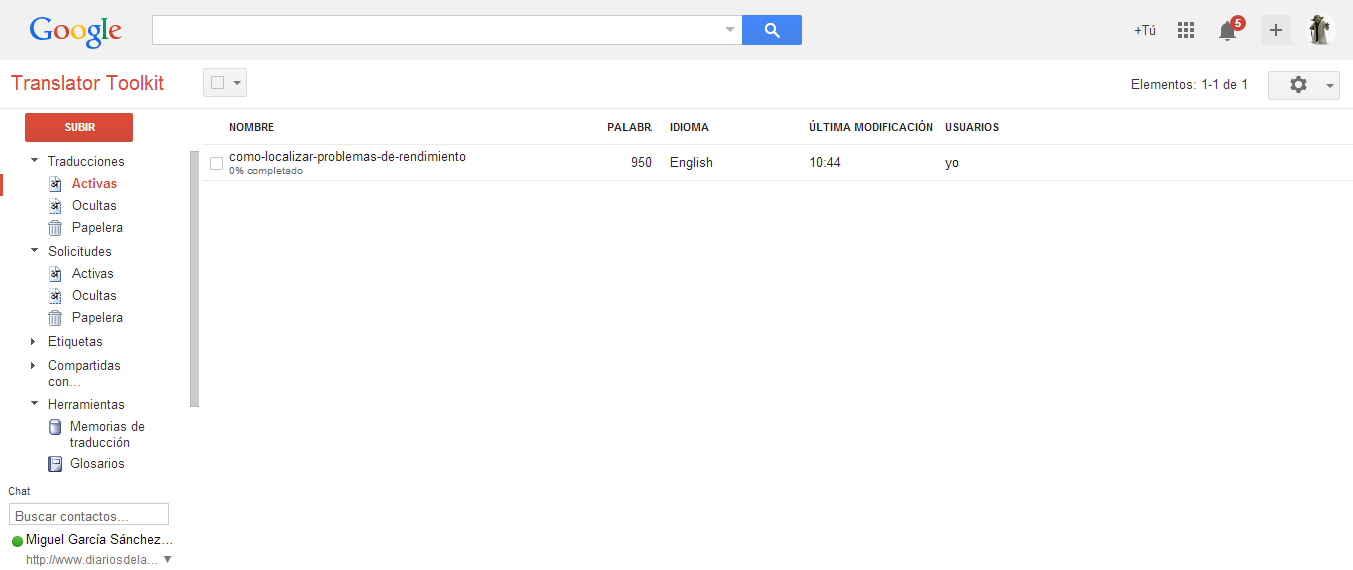Click the plus share button

click(1276, 30)
